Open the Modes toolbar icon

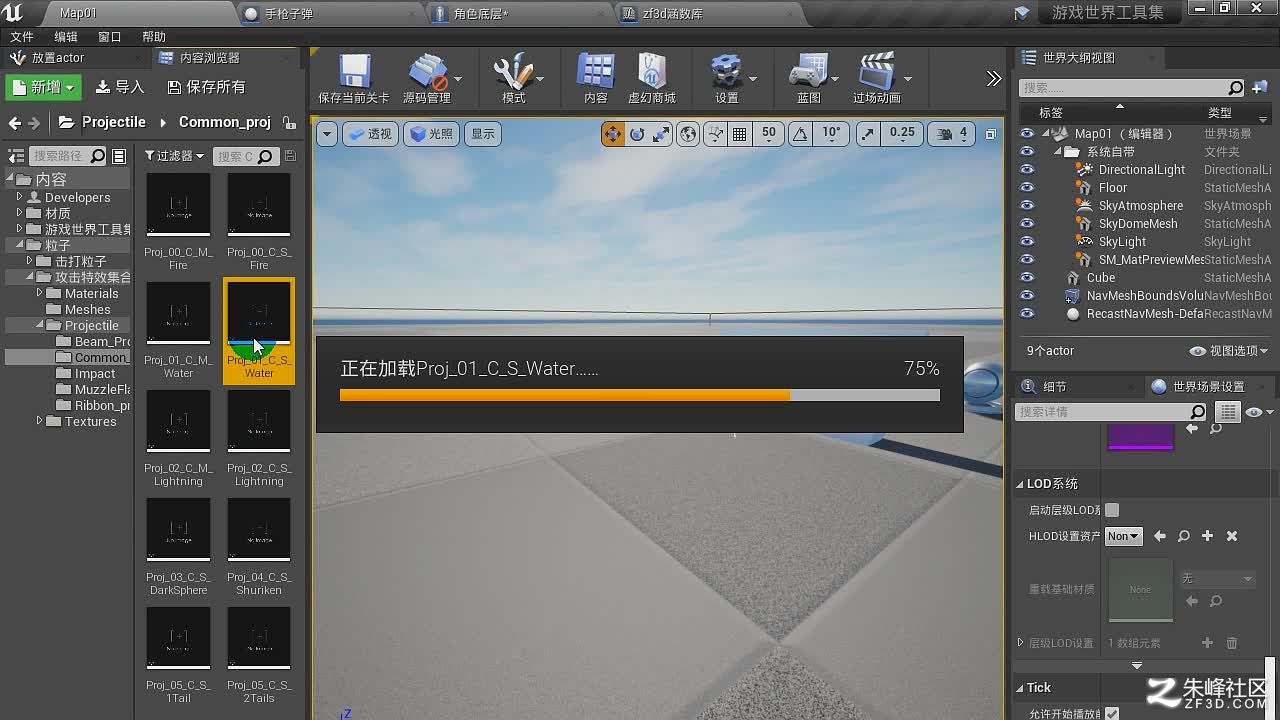click(513, 78)
